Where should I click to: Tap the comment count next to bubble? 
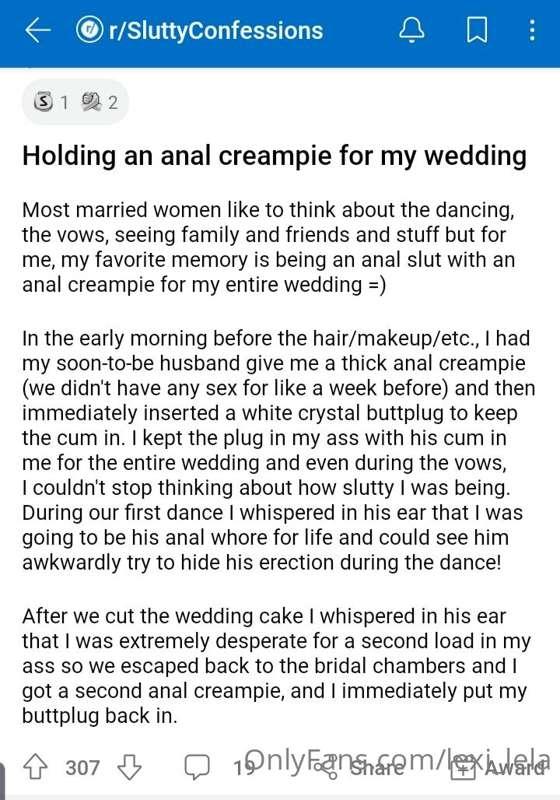click(242, 768)
